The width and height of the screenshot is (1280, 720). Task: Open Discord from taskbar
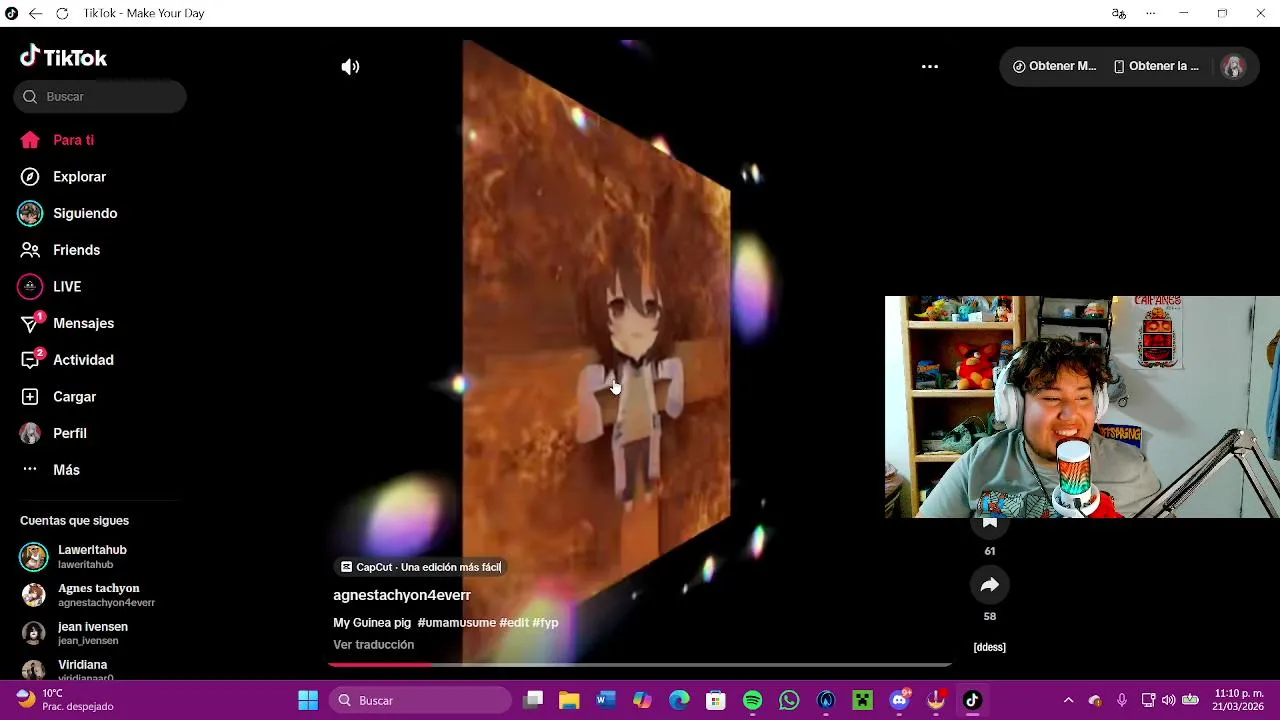tap(899, 700)
